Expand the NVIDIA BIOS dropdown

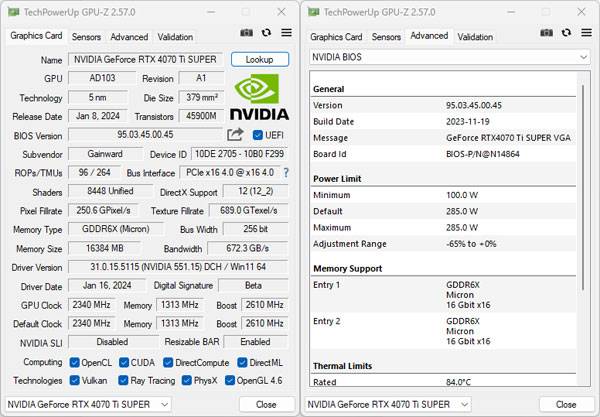coord(583,58)
